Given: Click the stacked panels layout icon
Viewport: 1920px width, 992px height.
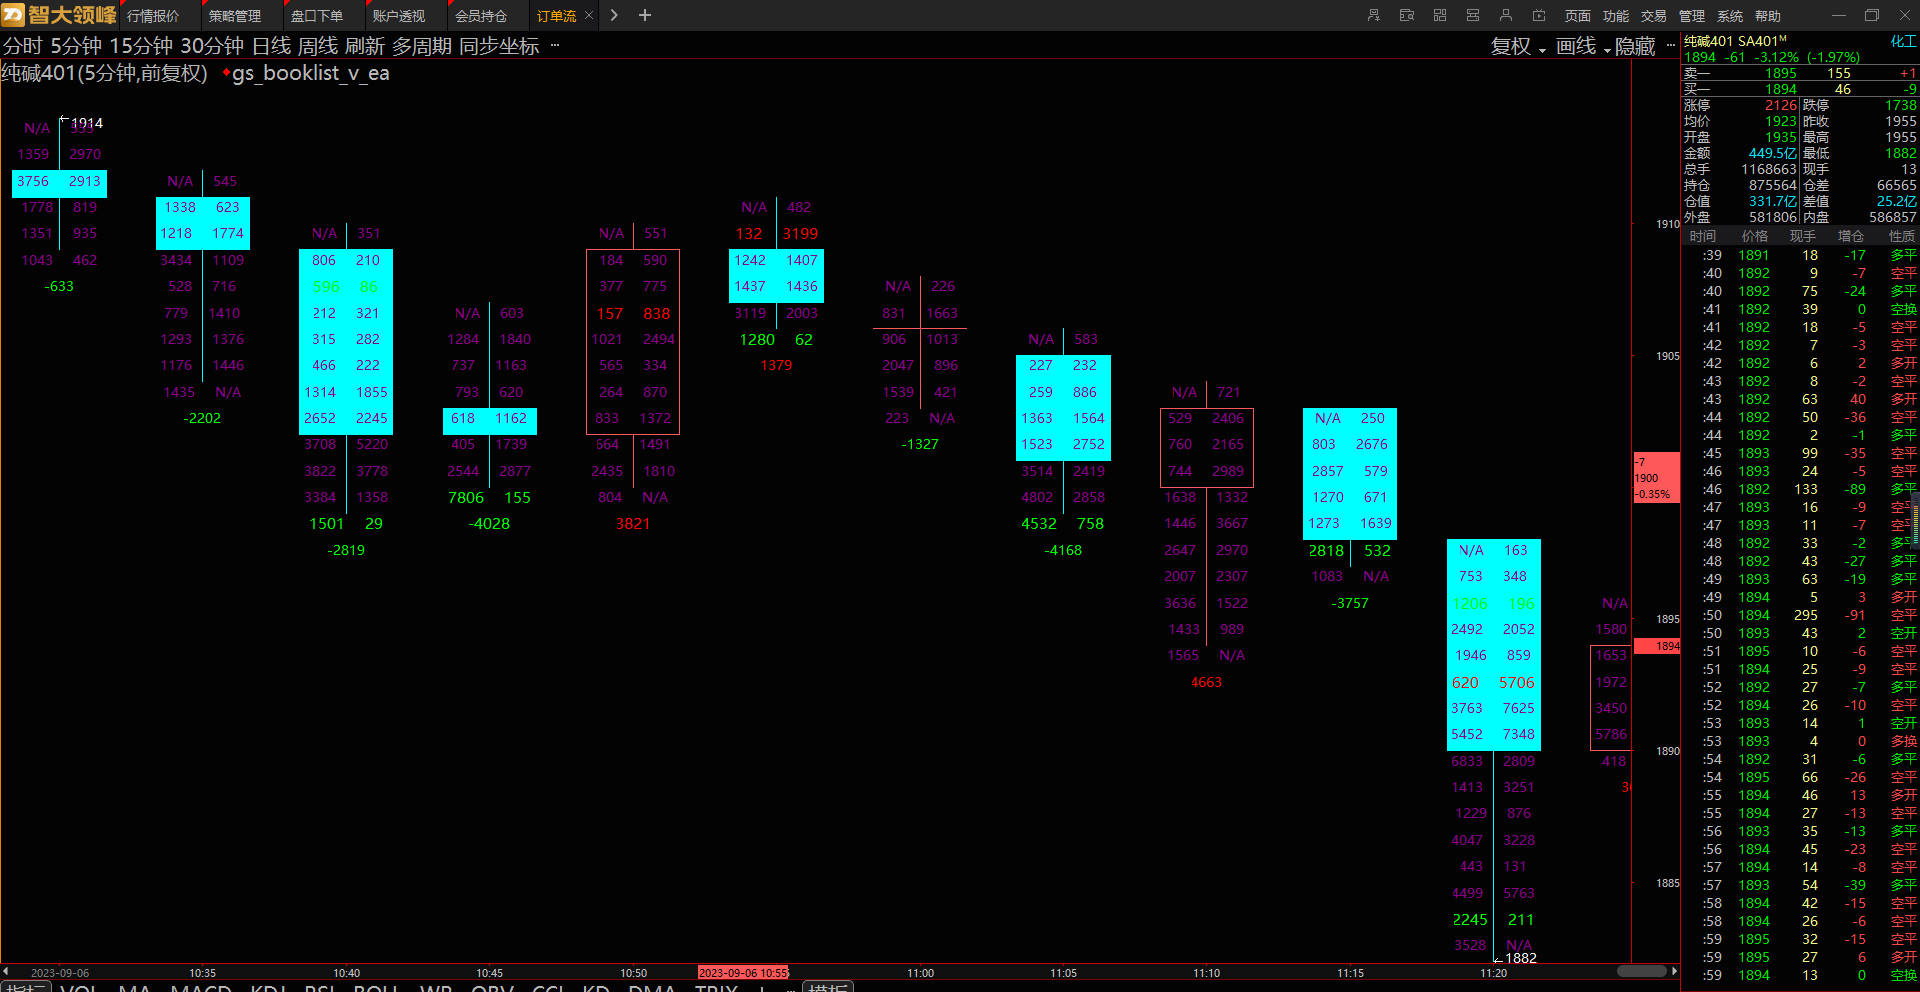Looking at the screenshot, I should [x=1473, y=15].
